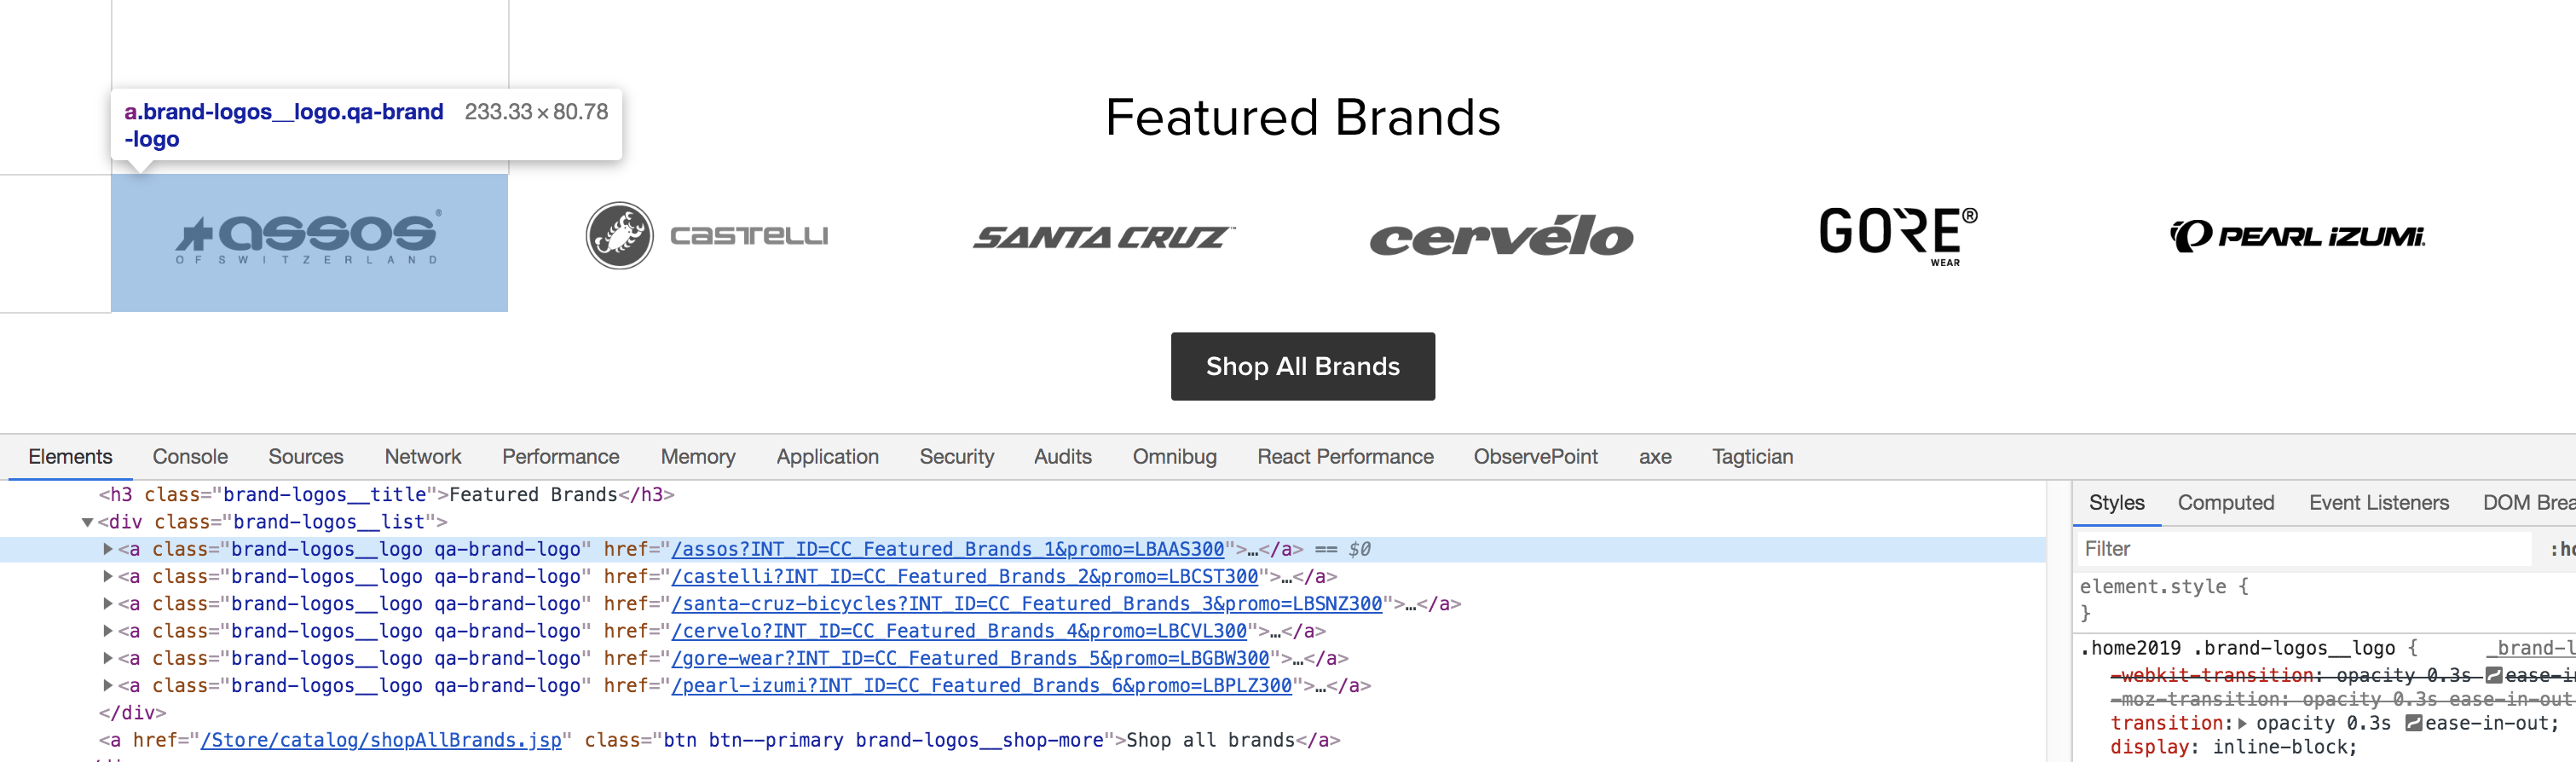Click the Shop All Brands button
2576x762 pixels.
point(1302,367)
